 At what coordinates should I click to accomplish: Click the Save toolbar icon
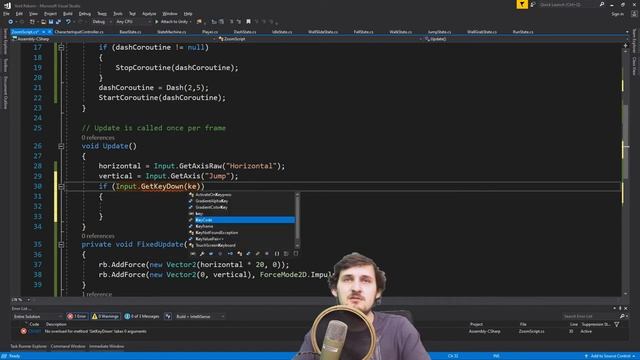tap(51, 22)
